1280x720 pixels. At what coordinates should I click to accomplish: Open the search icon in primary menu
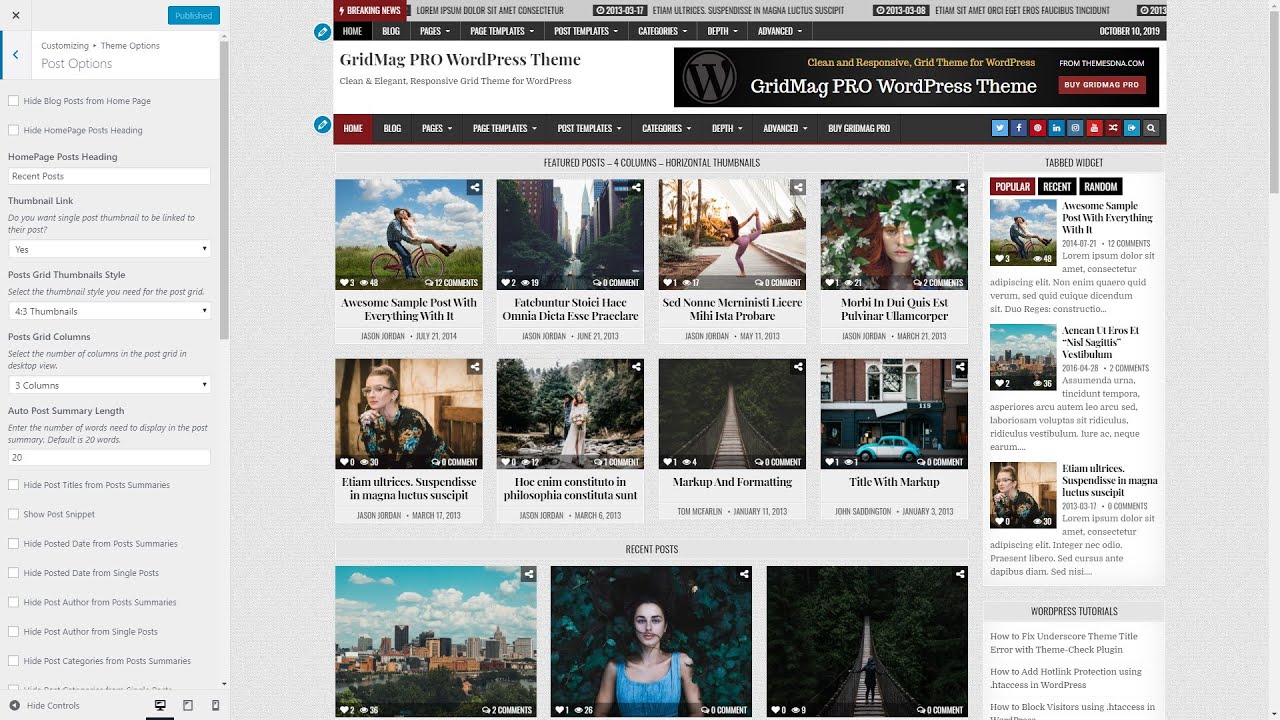pos(1151,128)
